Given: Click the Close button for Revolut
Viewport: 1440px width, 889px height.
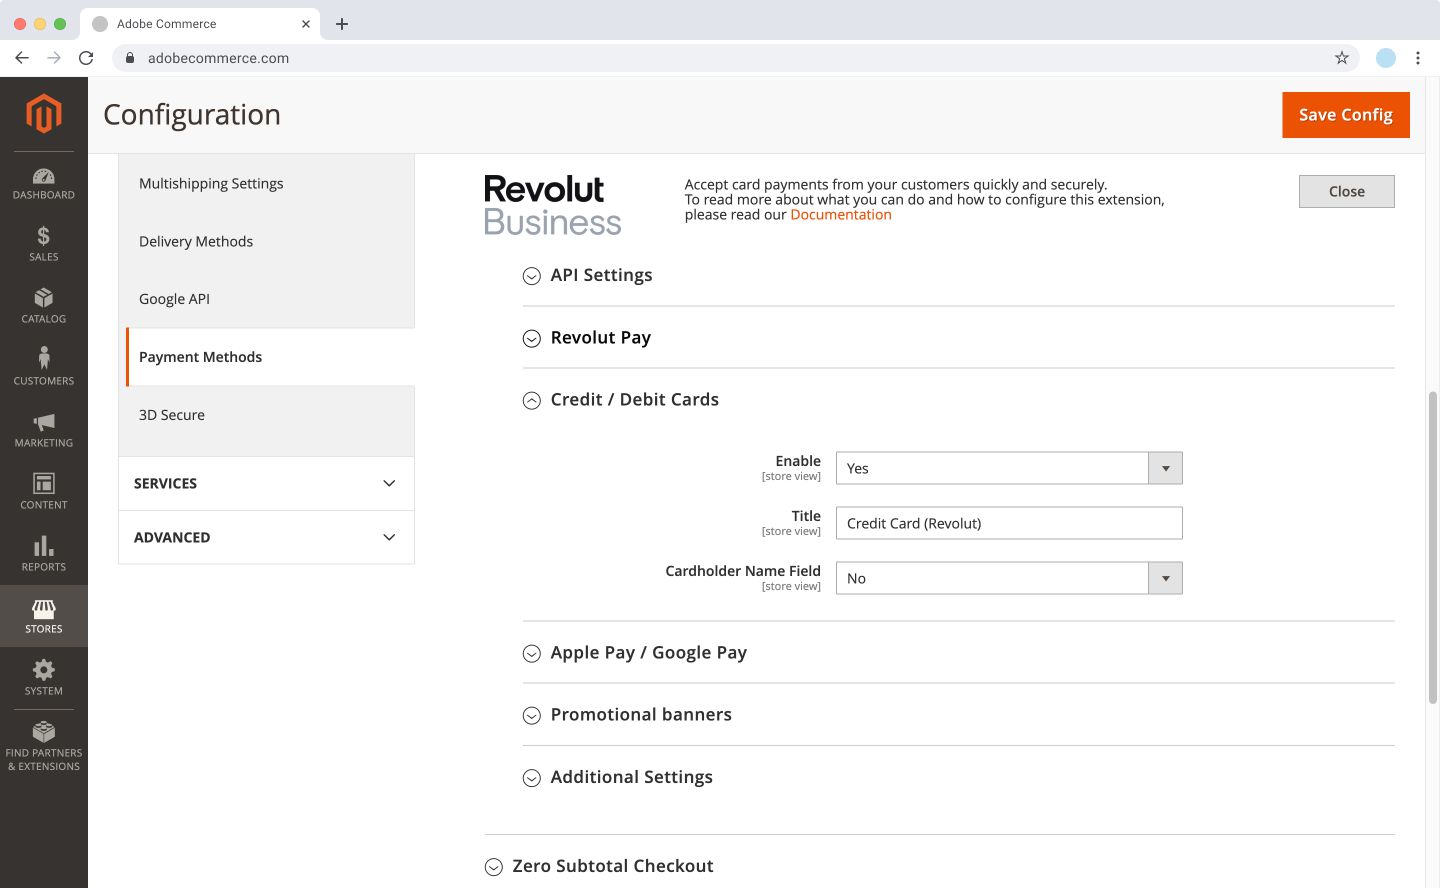Looking at the screenshot, I should tap(1347, 192).
